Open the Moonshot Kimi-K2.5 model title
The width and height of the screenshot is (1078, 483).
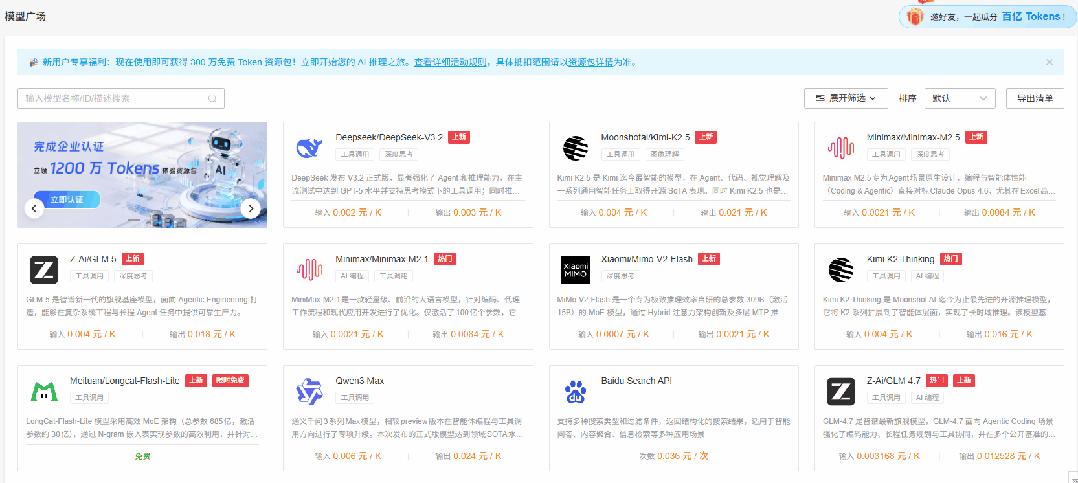tap(646, 137)
